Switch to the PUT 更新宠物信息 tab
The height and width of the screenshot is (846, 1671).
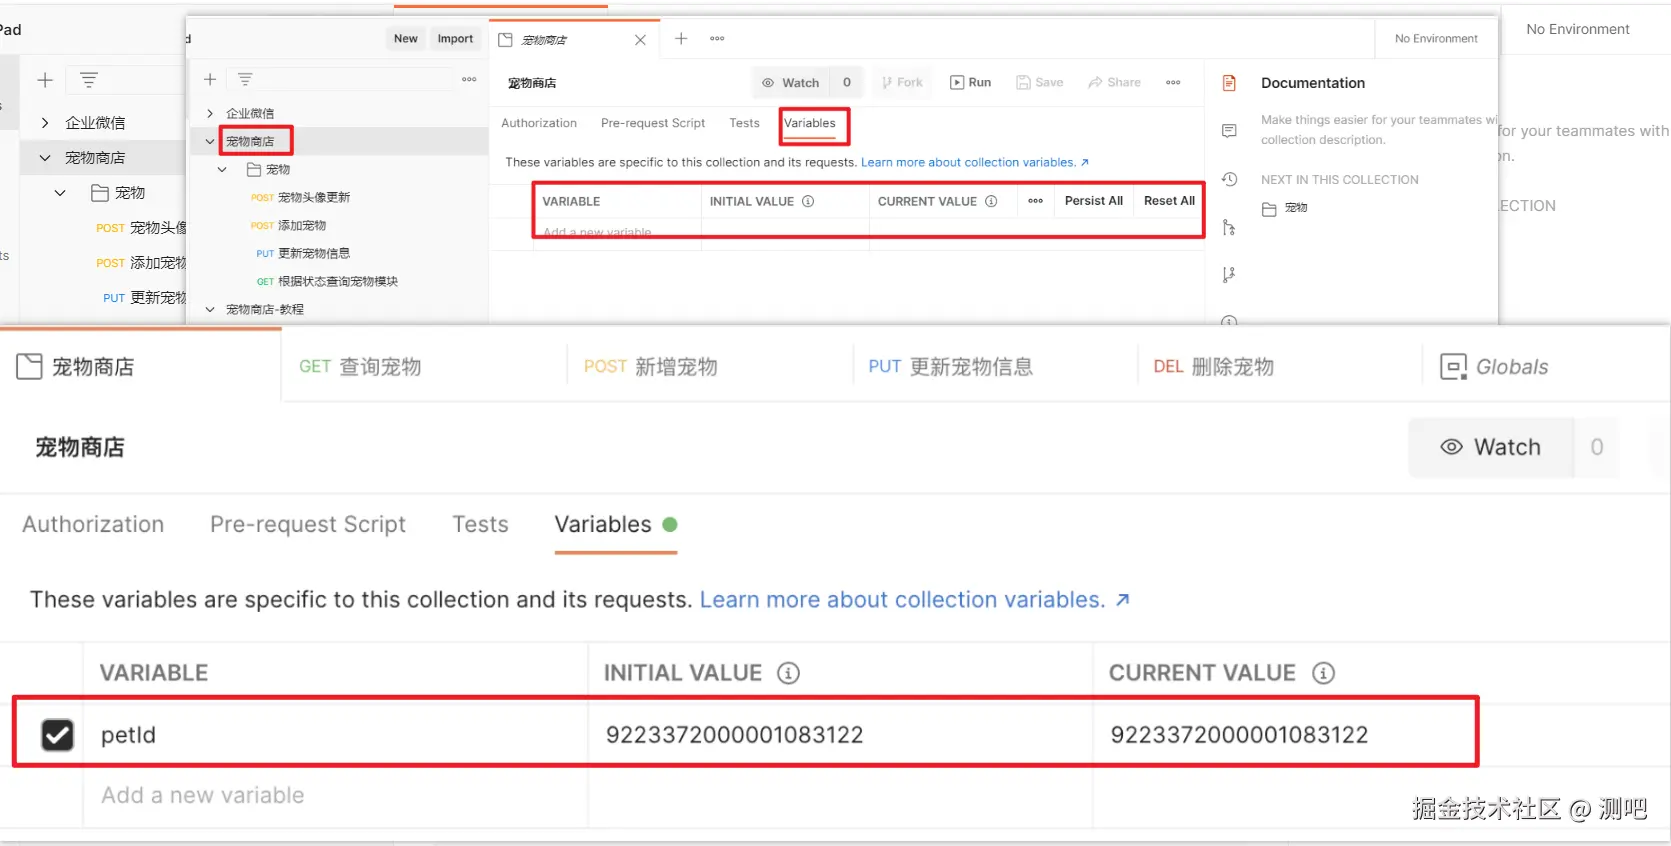click(x=950, y=367)
